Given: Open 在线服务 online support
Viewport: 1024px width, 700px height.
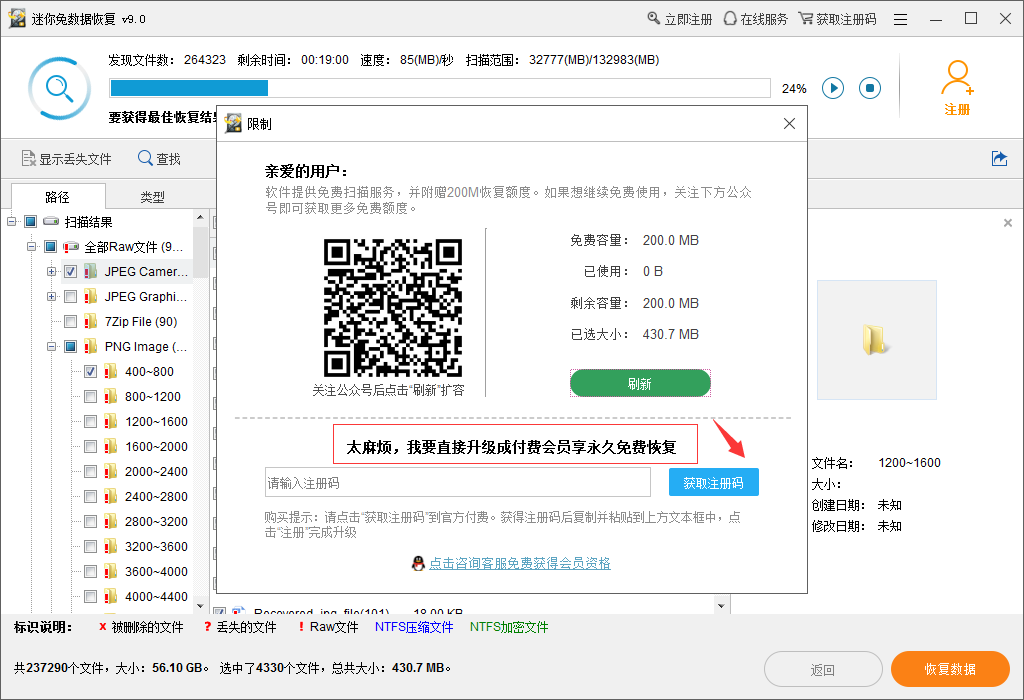Looking at the screenshot, I should 756,19.
